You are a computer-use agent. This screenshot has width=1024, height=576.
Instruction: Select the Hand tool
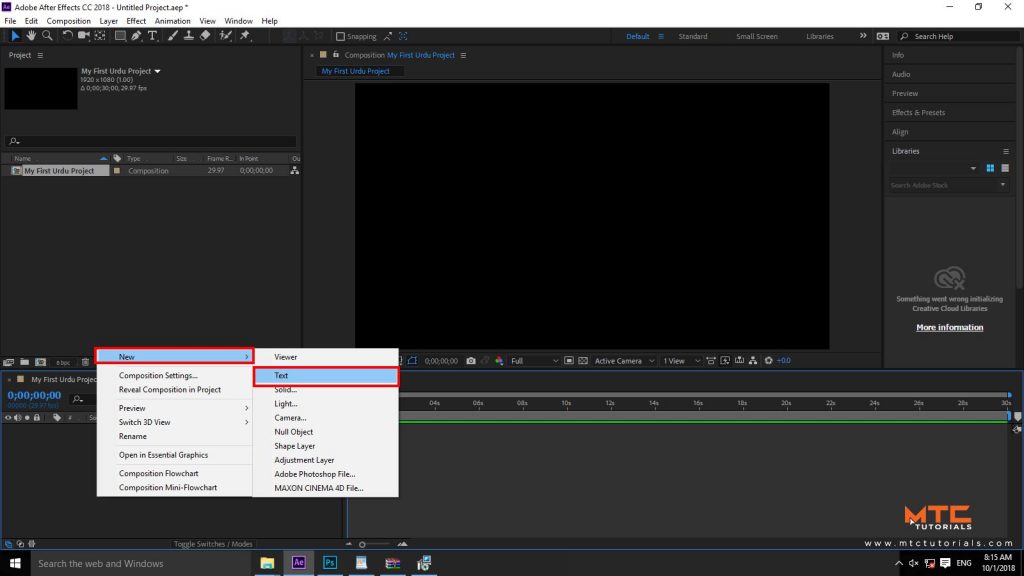click(x=31, y=36)
